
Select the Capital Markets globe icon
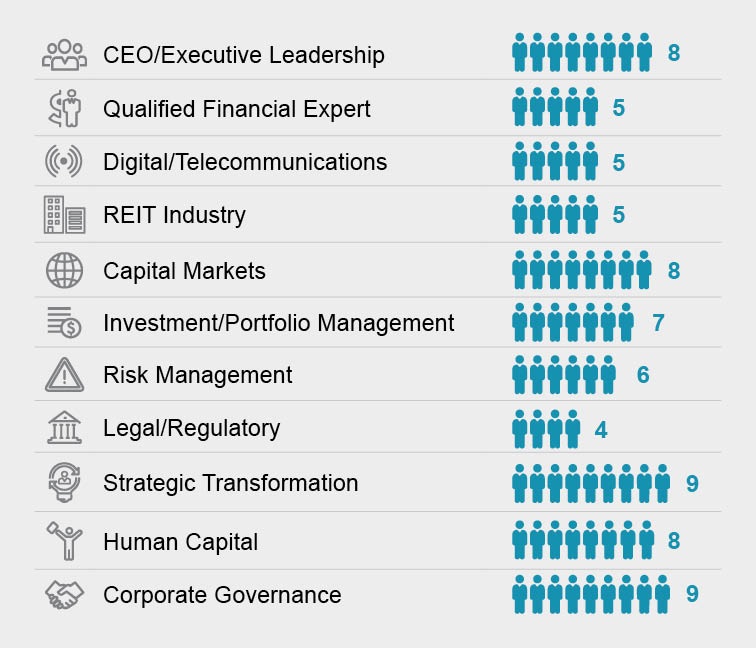pyautogui.click(x=64, y=270)
